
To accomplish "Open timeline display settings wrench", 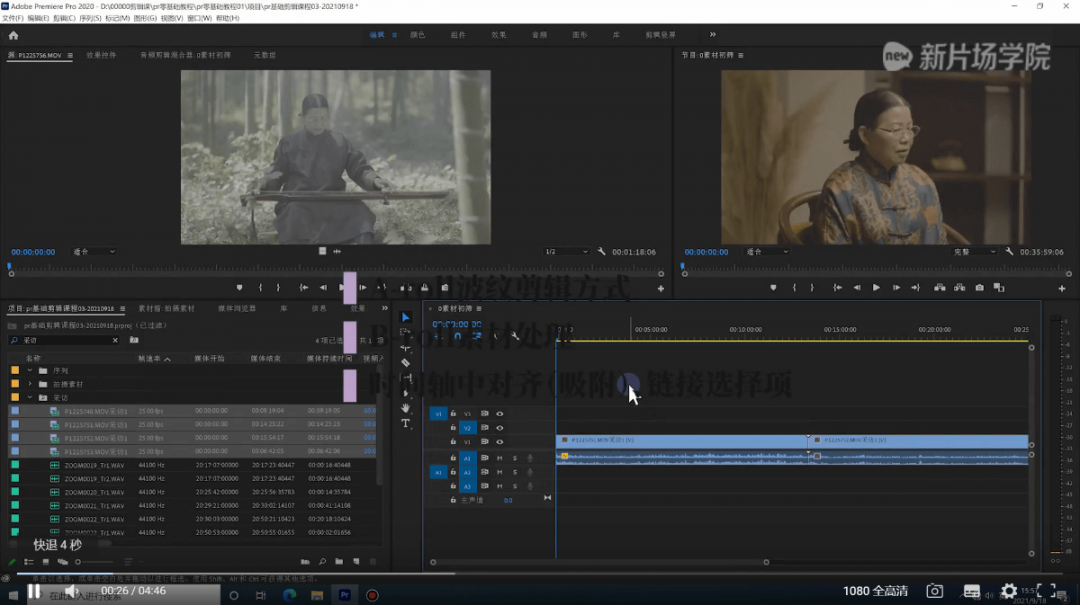I will click(515, 336).
